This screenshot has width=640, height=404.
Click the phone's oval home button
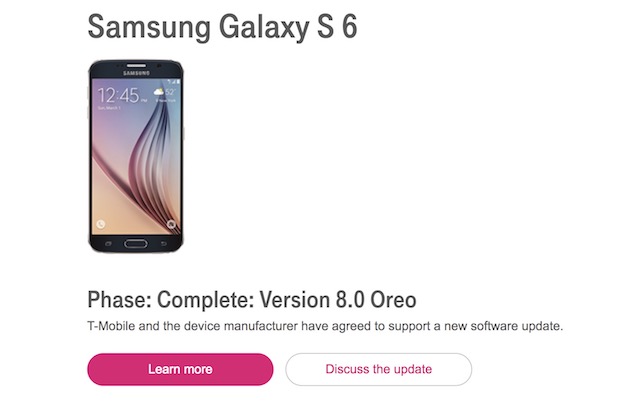(136, 244)
